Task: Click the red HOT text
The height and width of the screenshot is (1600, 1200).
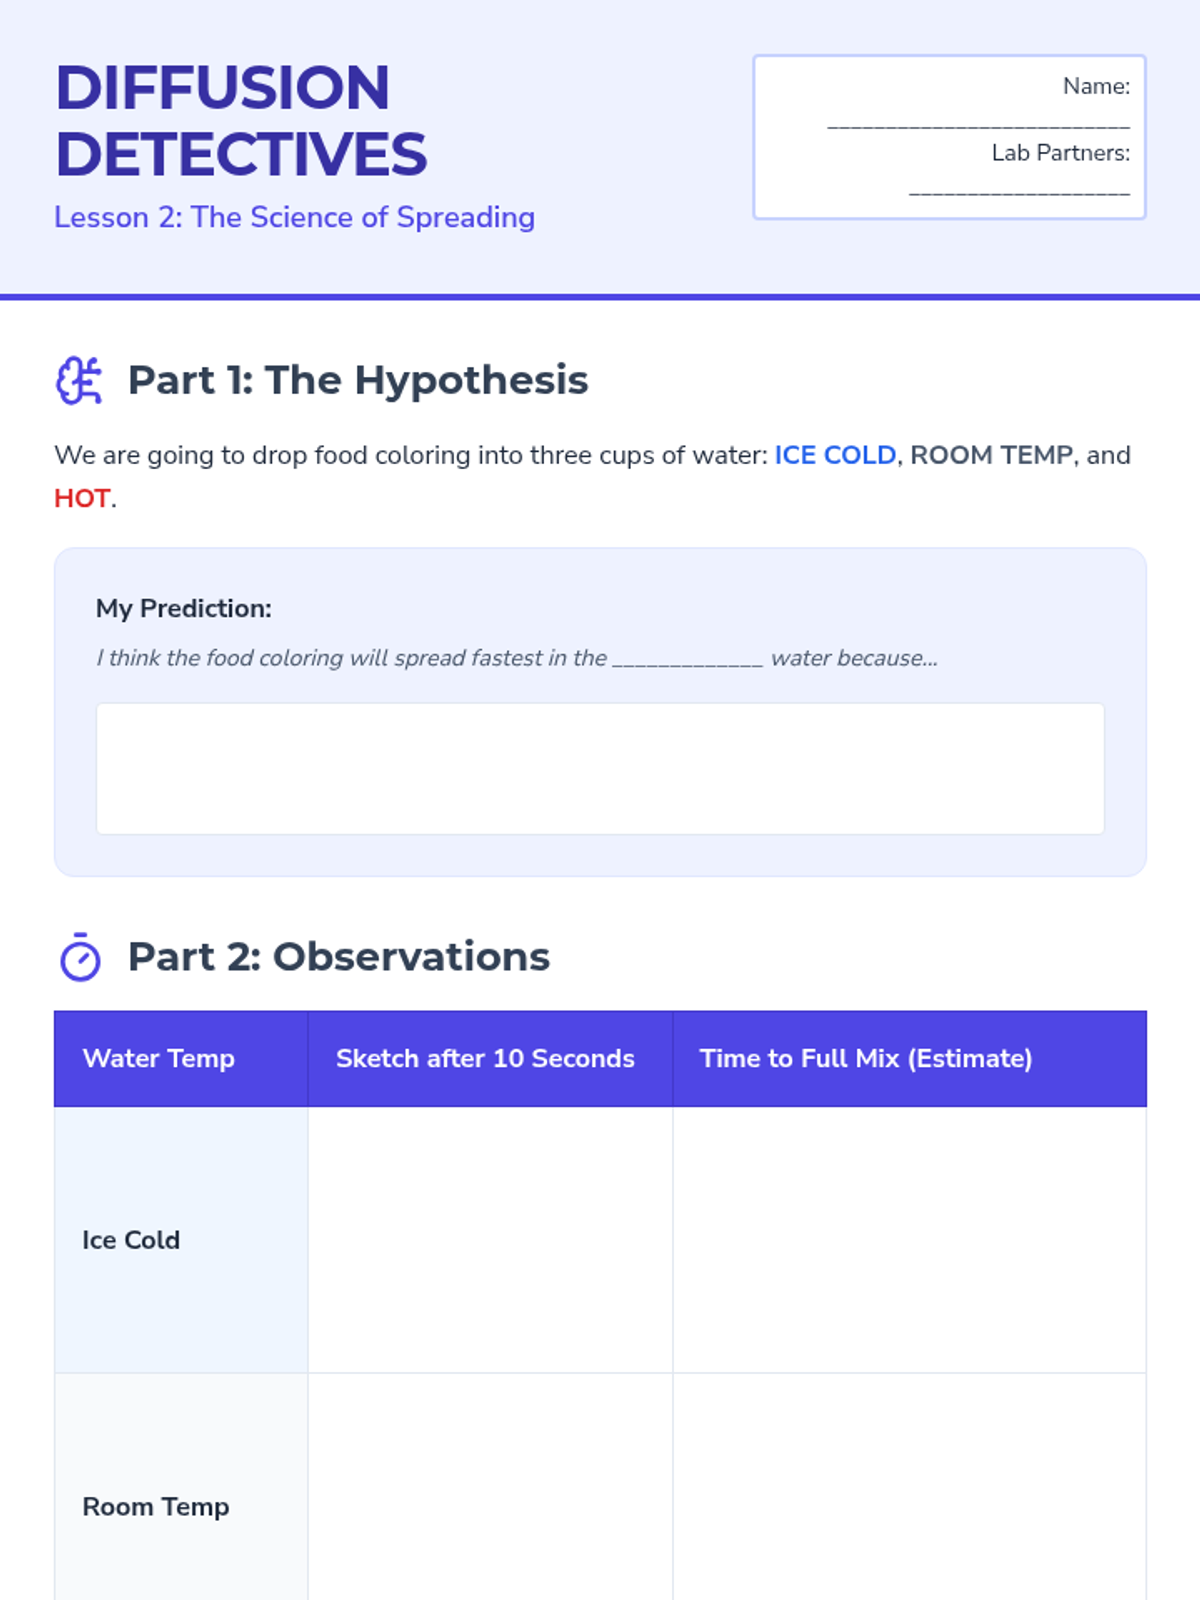Action: tap(82, 498)
